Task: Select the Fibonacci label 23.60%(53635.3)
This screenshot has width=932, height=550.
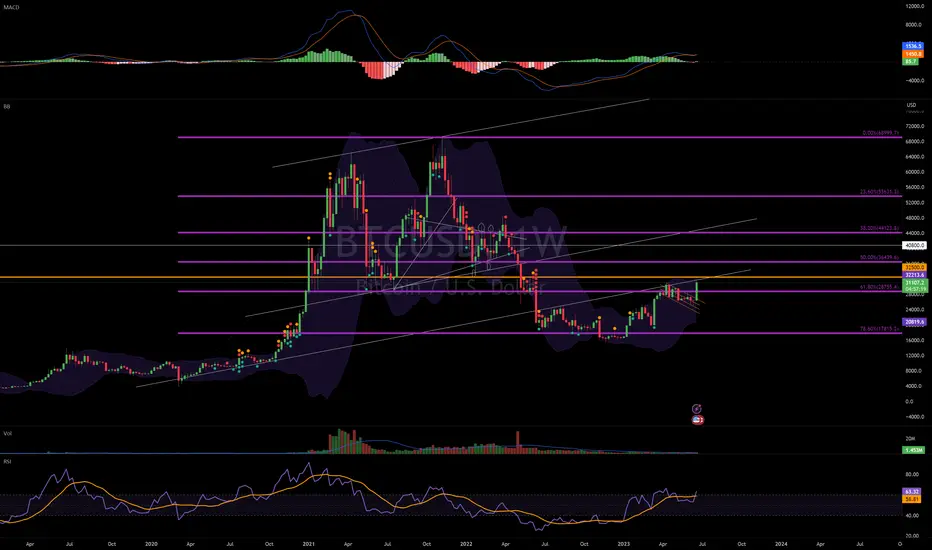Action: pyautogui.click(x=880, y=192)
